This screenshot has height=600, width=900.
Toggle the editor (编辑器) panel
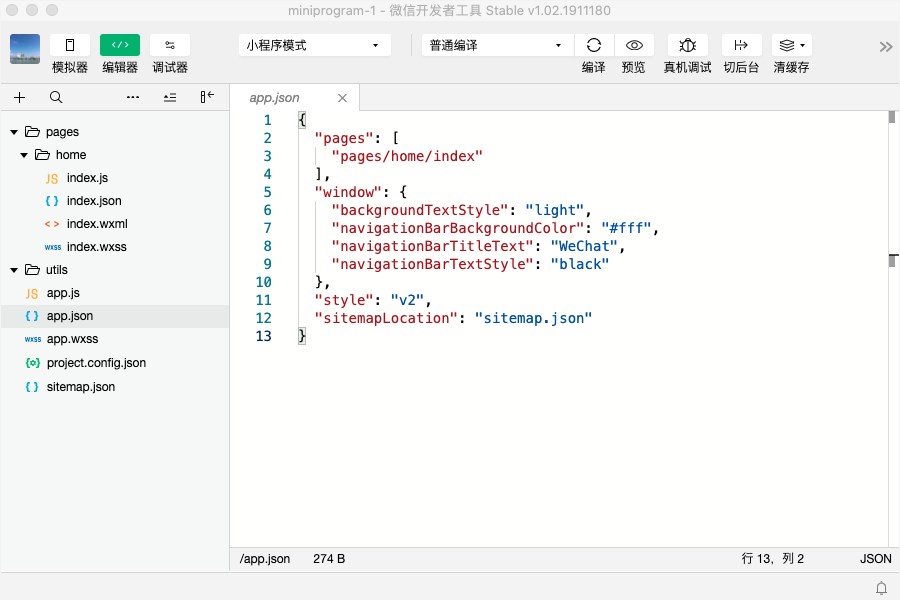coord(120,45)
